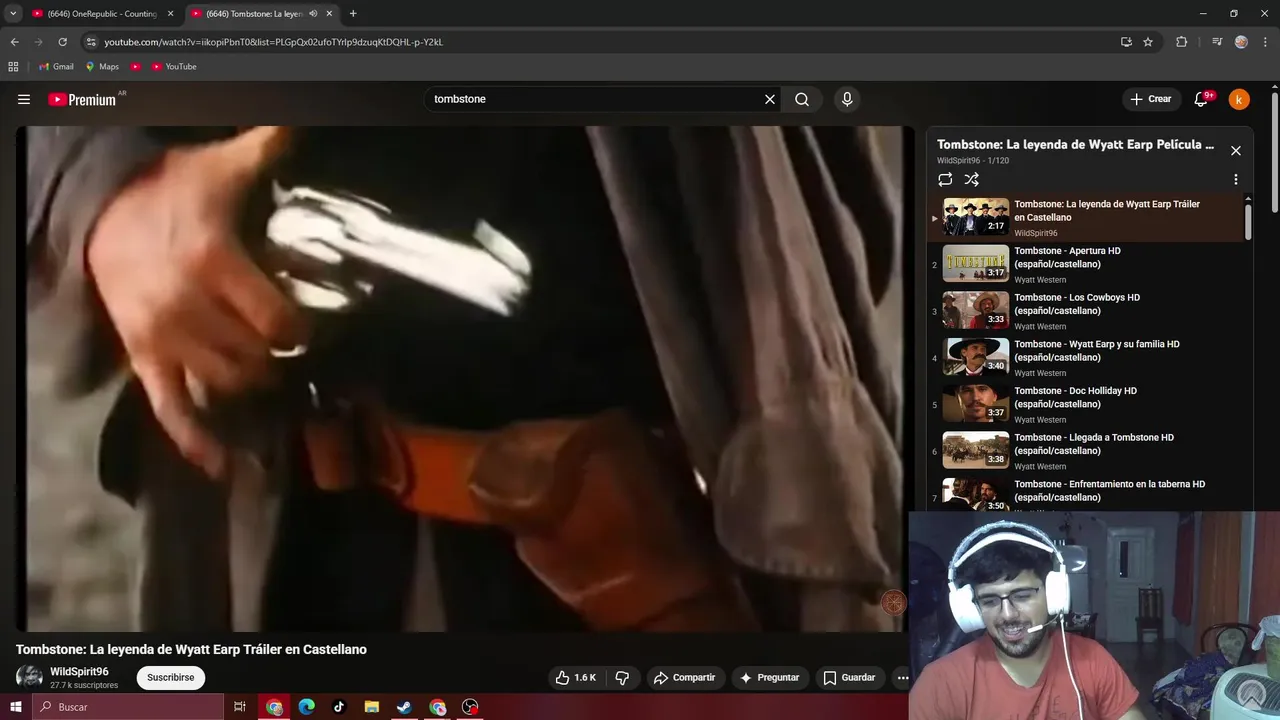The width and height of the screenshot is (1280, 720).
Task: Open the YouTube guide hamburger menu
Action: (24, 99)
